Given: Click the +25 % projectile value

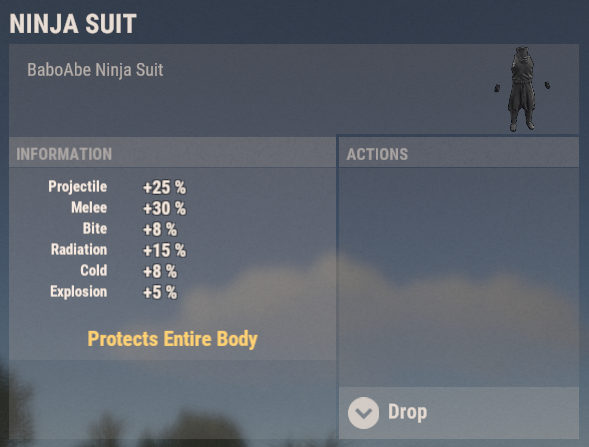Looking at the screenshot, I should 165,187.
